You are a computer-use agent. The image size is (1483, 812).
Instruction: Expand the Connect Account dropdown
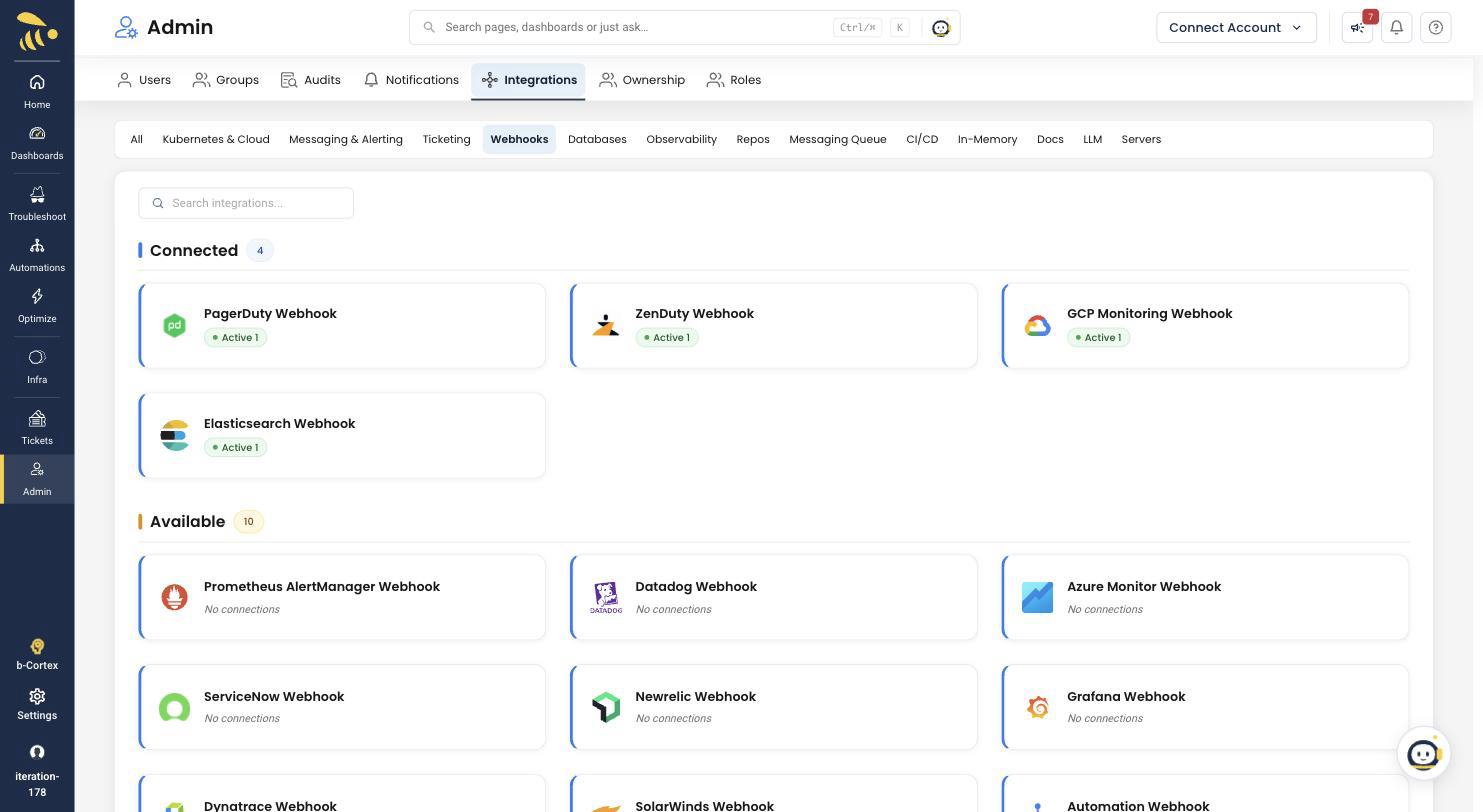(x=1236, y=28)
